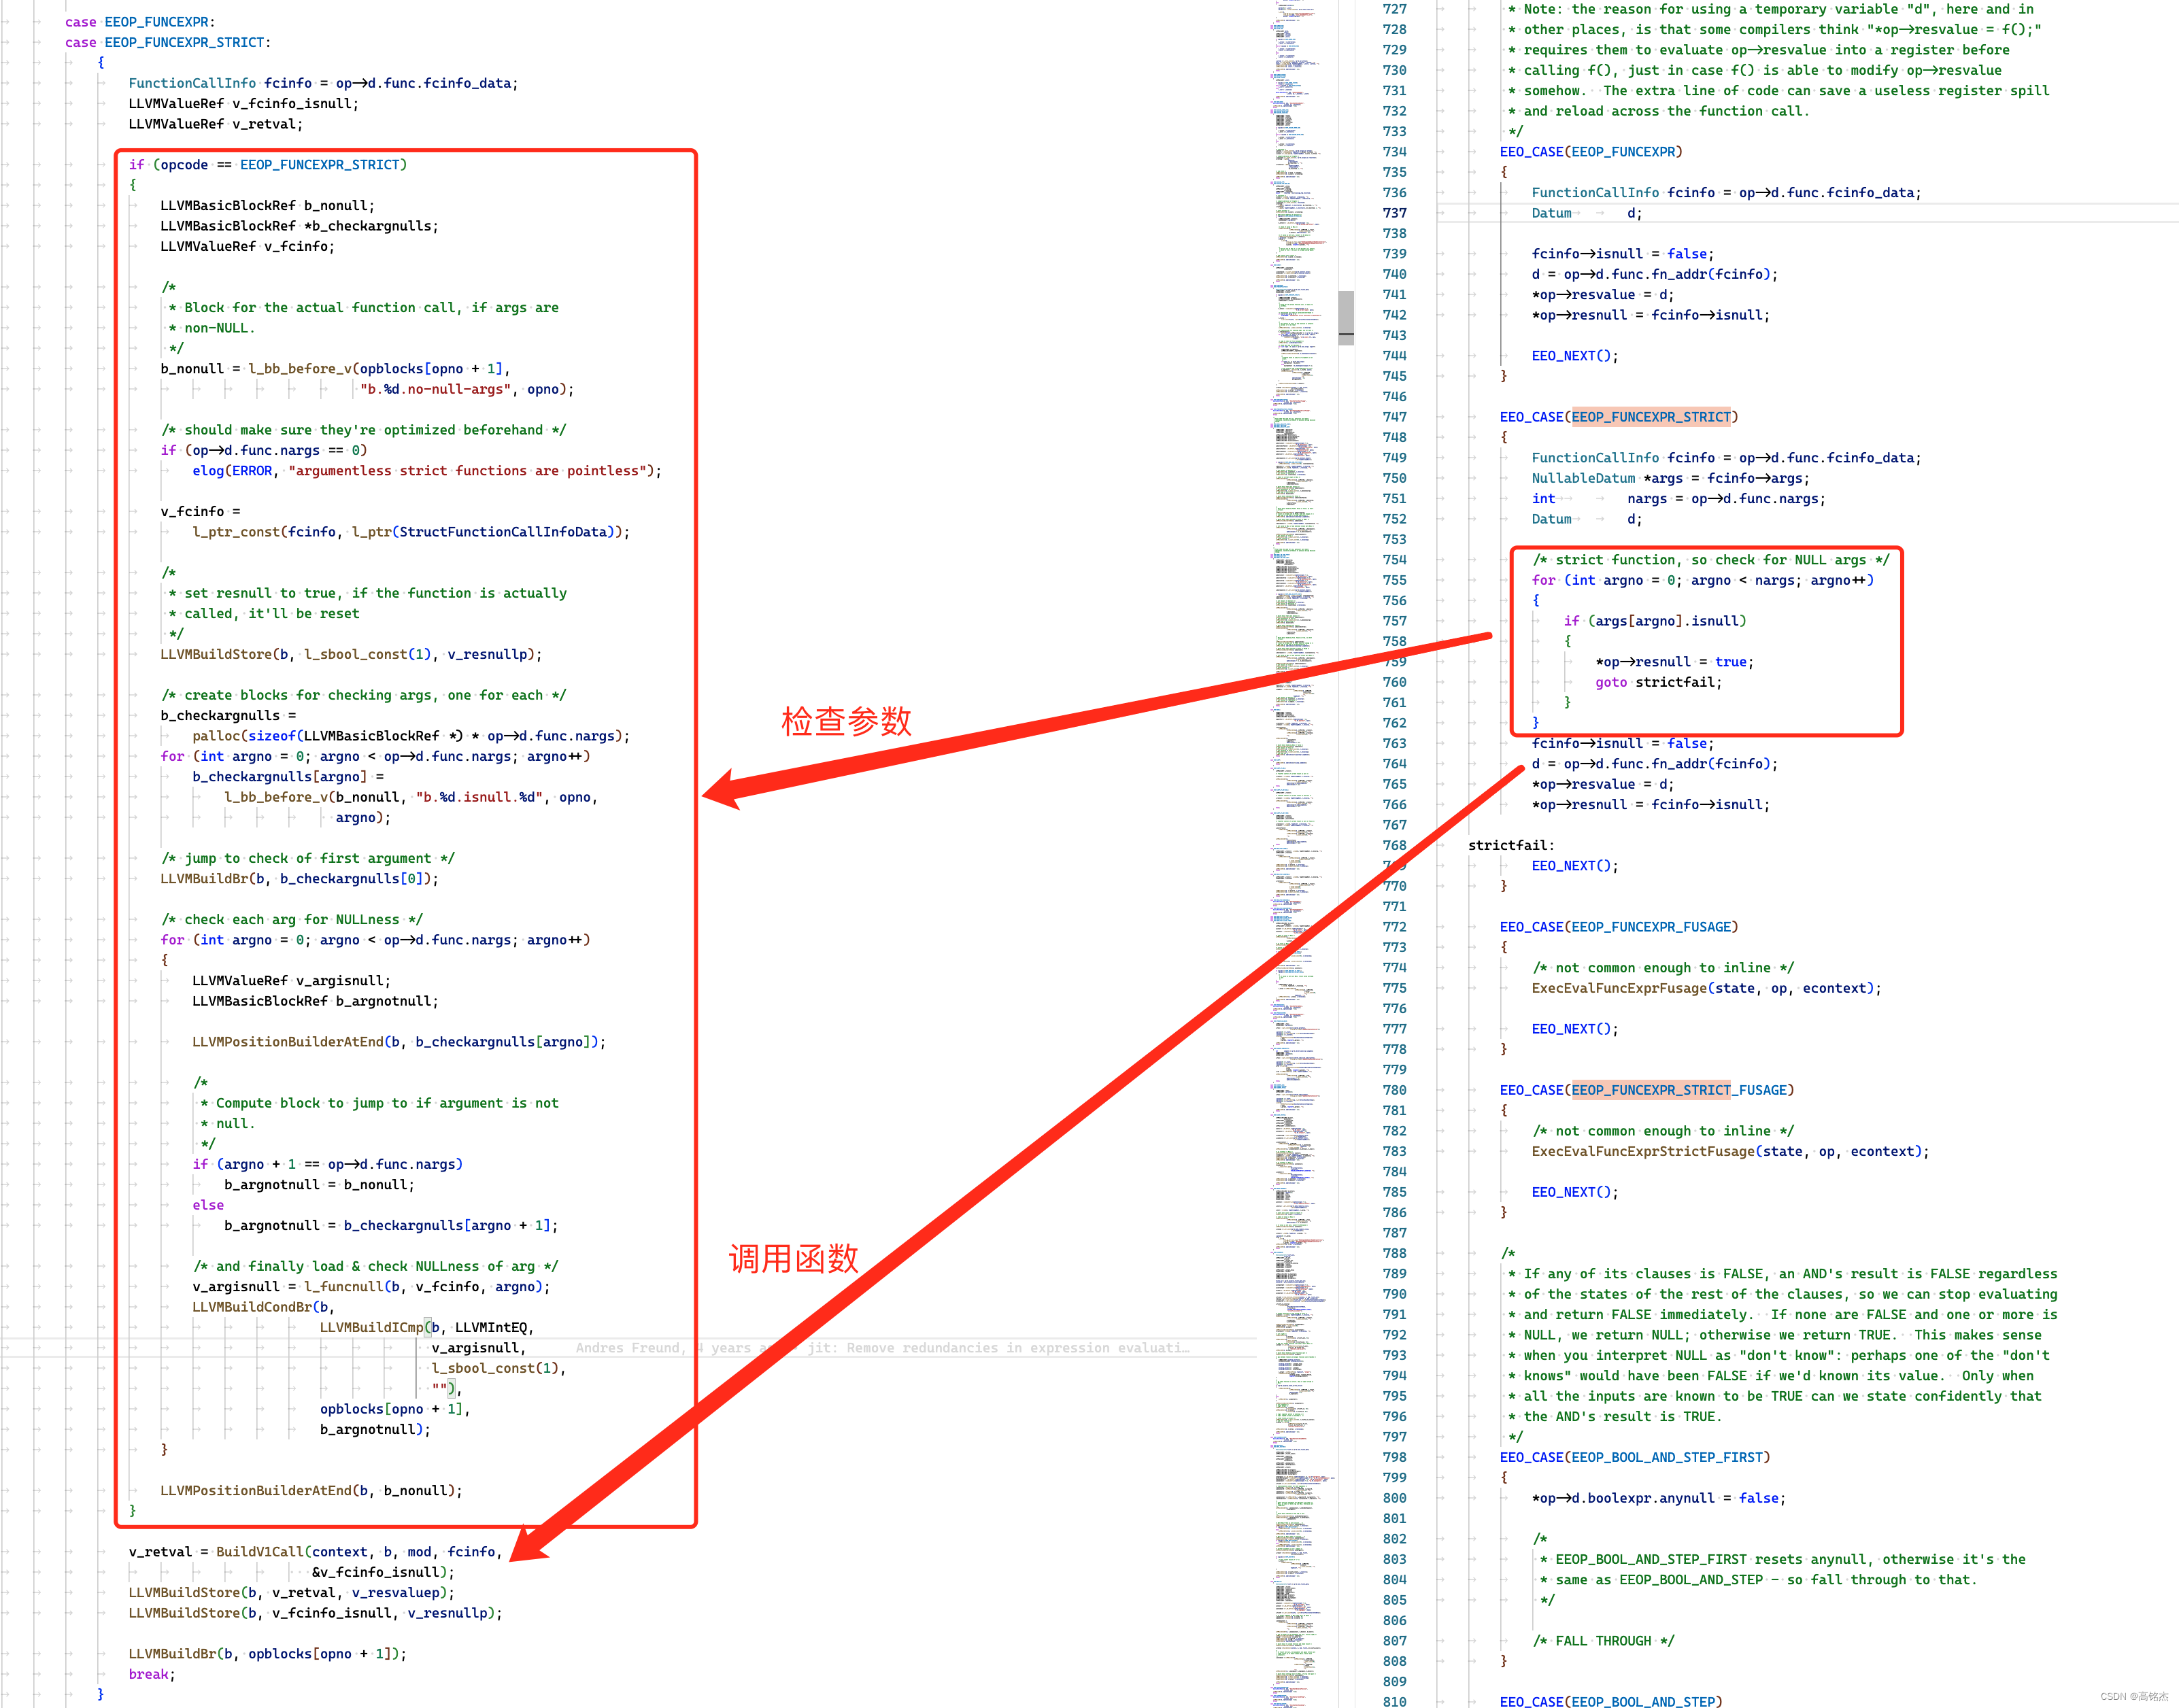This screenshot has height=1708, width=2179.
Task: Click the minimap code overview strip
Action: 1303,854
